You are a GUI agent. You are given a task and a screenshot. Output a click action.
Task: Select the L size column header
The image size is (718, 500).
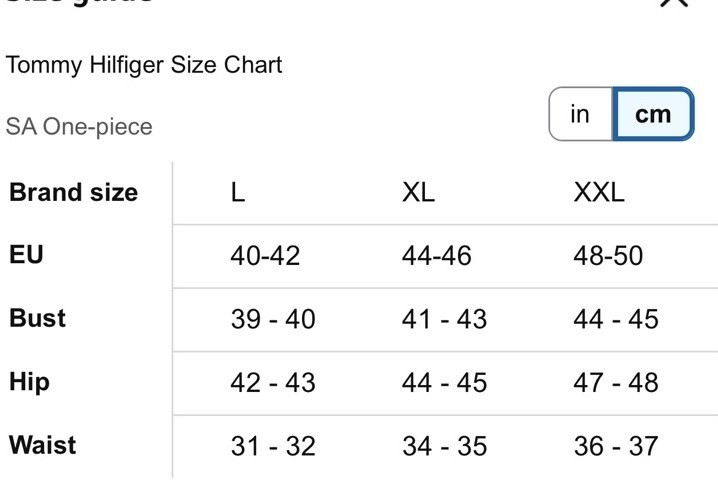(x=238, y=192)
